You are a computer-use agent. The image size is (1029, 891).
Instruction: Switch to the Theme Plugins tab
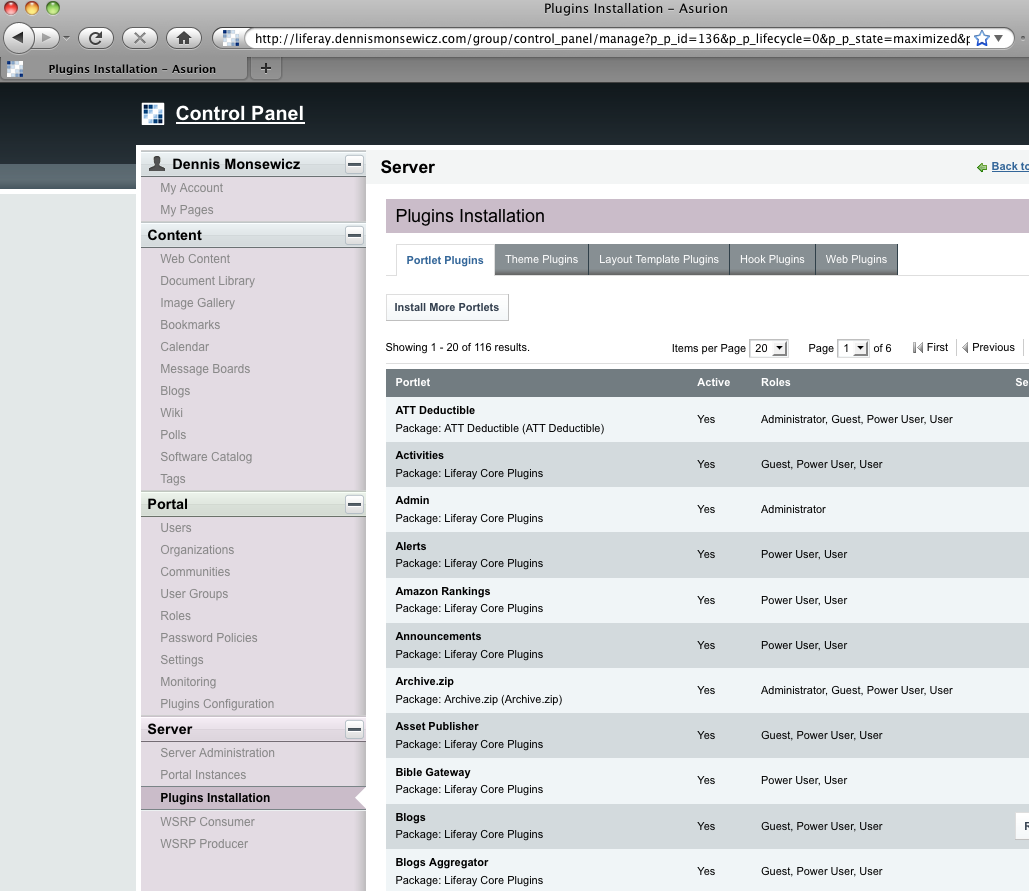pyautogui.click(x=541, y=259)
